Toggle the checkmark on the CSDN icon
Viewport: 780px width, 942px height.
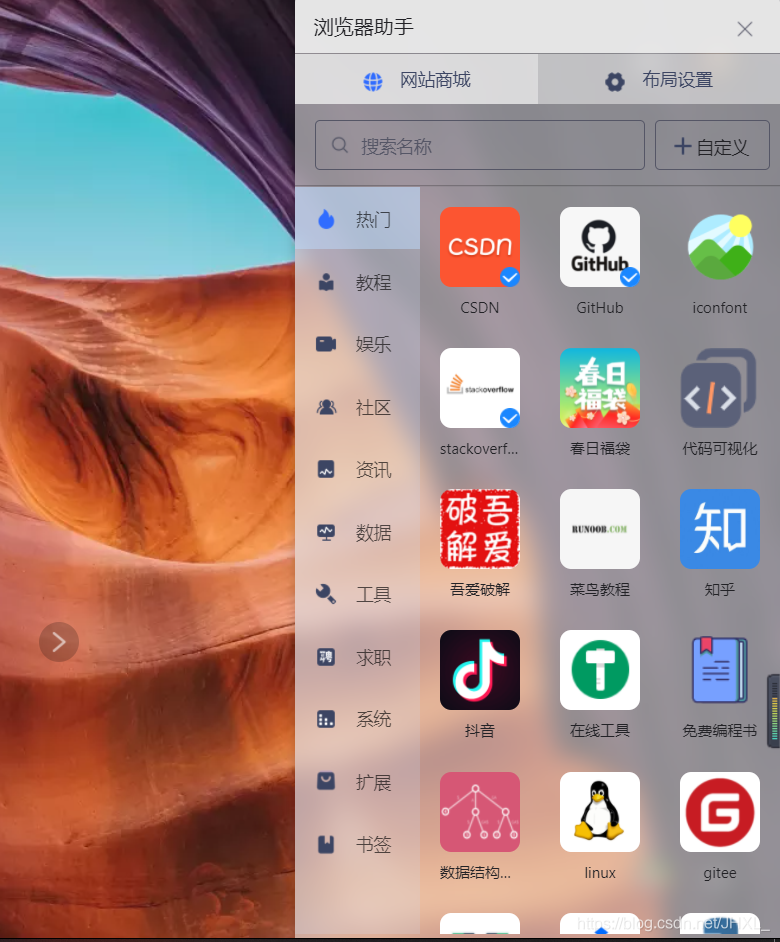[x=510, y=277]
